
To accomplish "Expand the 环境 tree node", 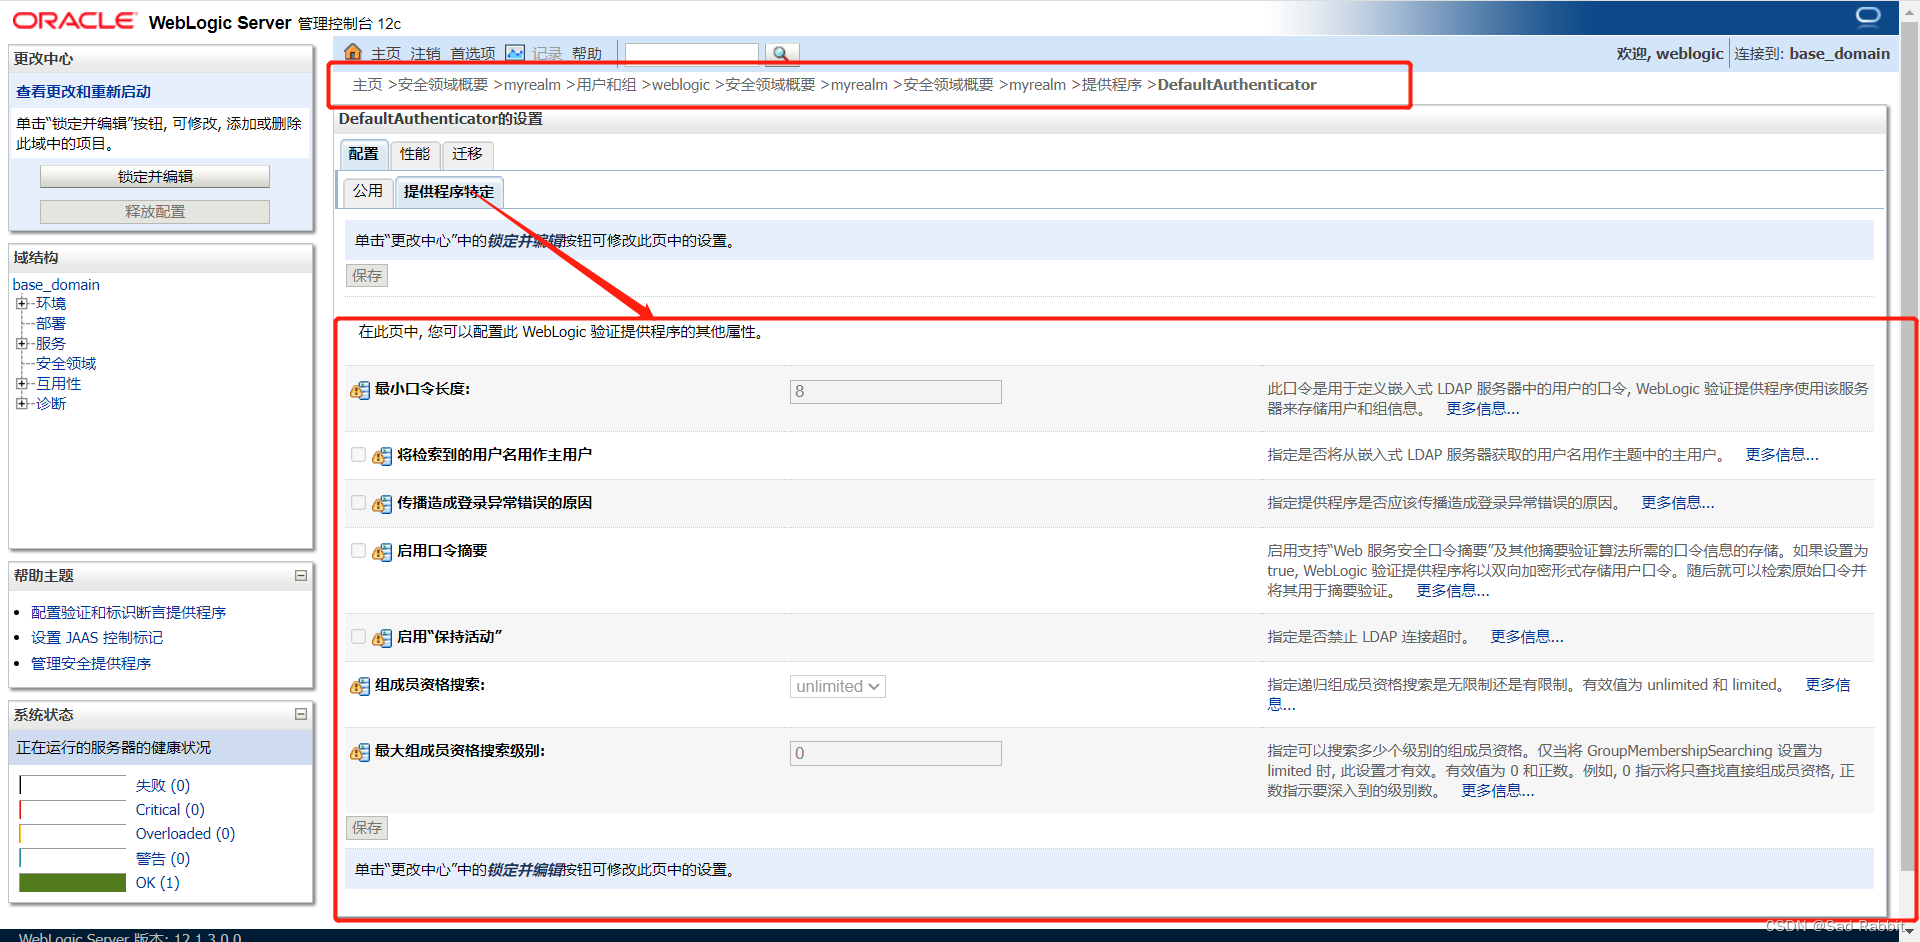I will click(x=22, y=303).
